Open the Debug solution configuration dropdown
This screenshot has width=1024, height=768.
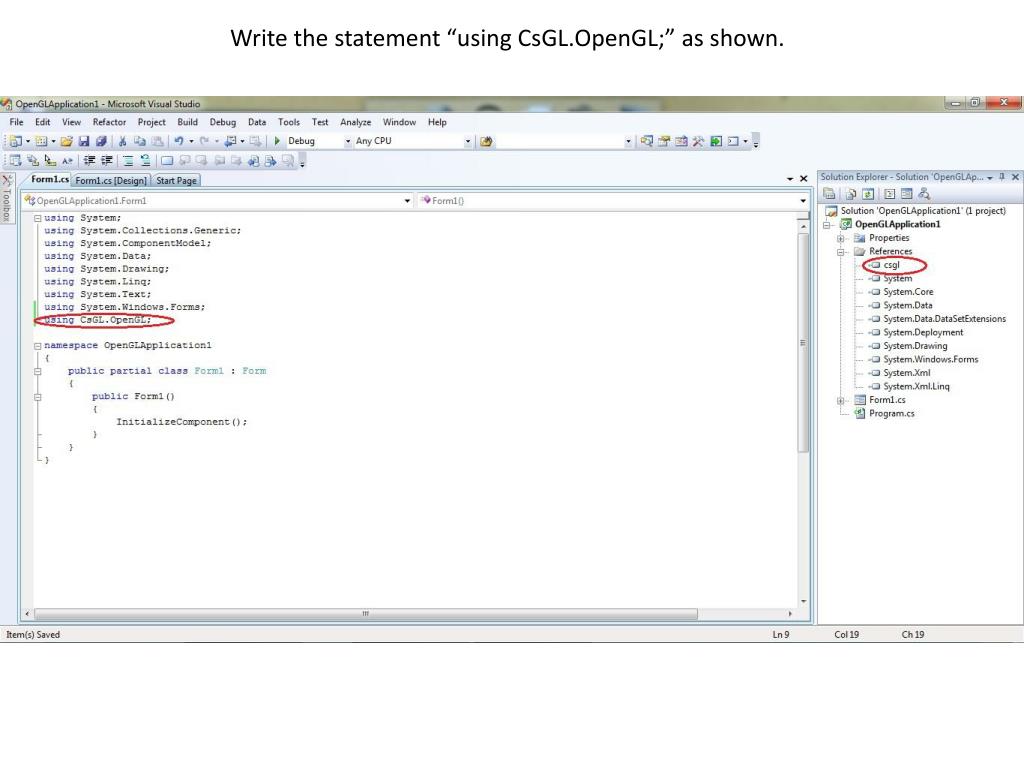coord(347,141)
